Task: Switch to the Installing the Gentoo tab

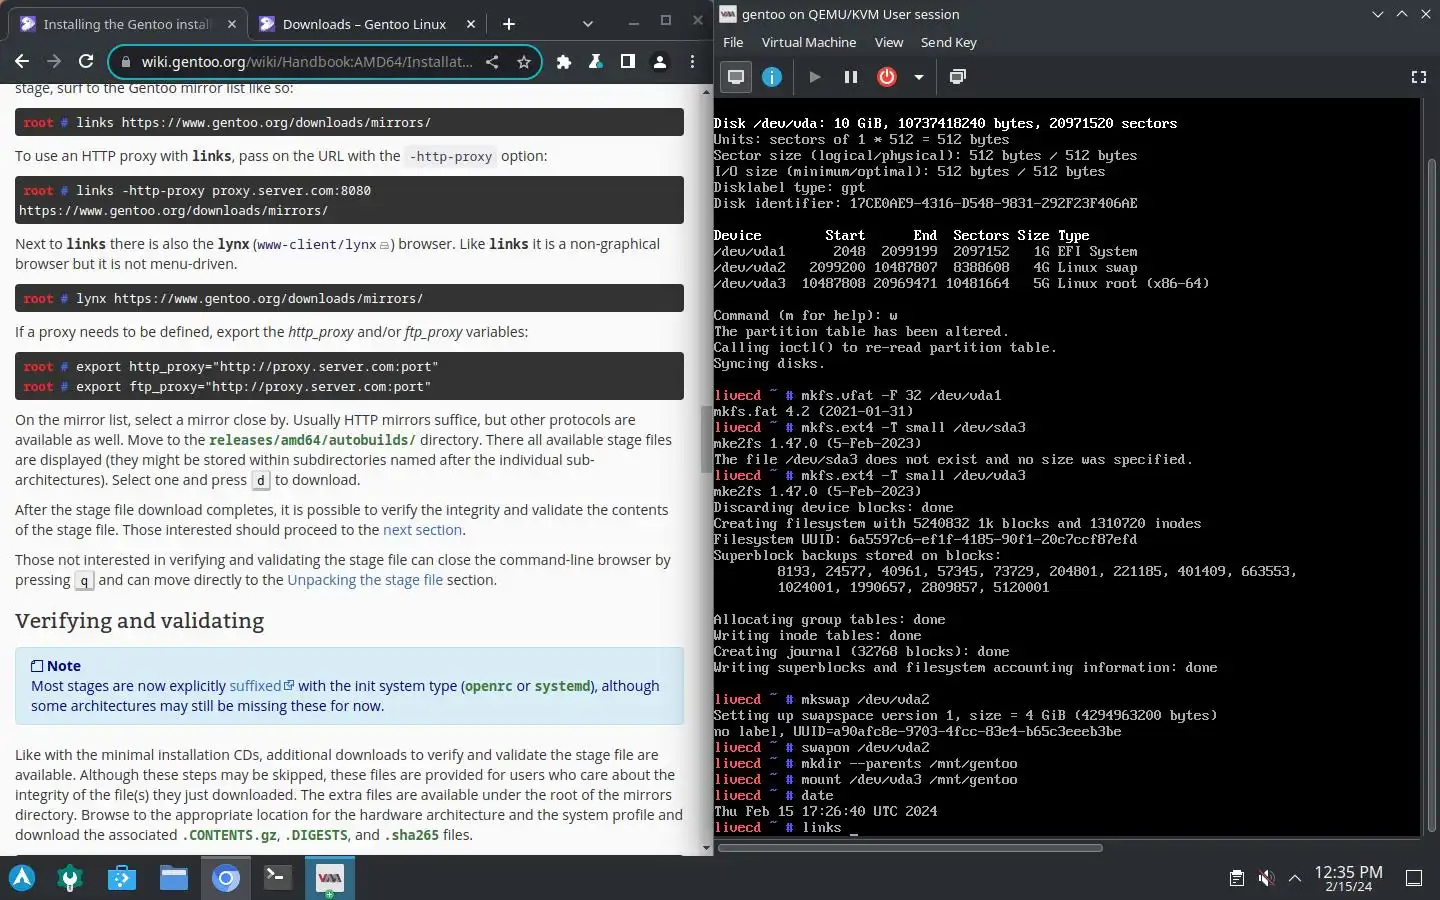Action: click(x=126, y=24)
